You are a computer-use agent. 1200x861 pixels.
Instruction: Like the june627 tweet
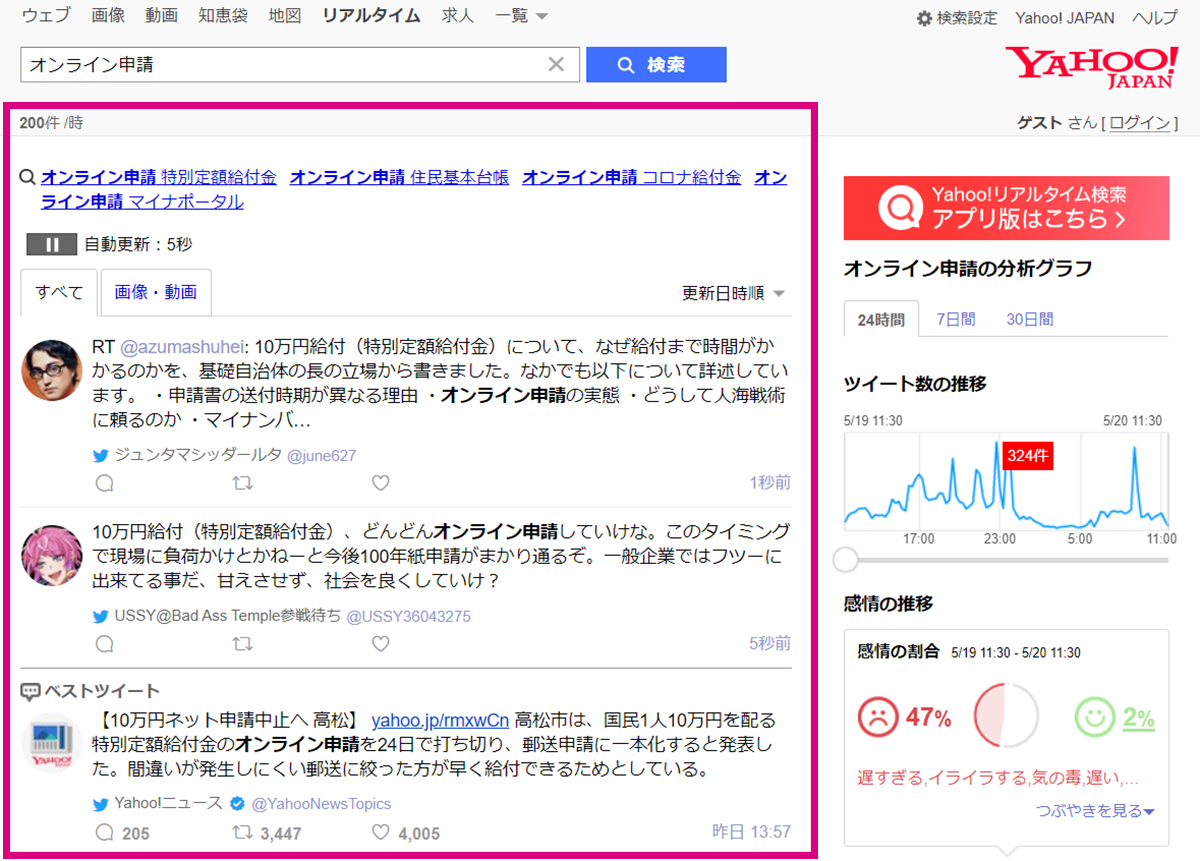[x=380, y=483]
